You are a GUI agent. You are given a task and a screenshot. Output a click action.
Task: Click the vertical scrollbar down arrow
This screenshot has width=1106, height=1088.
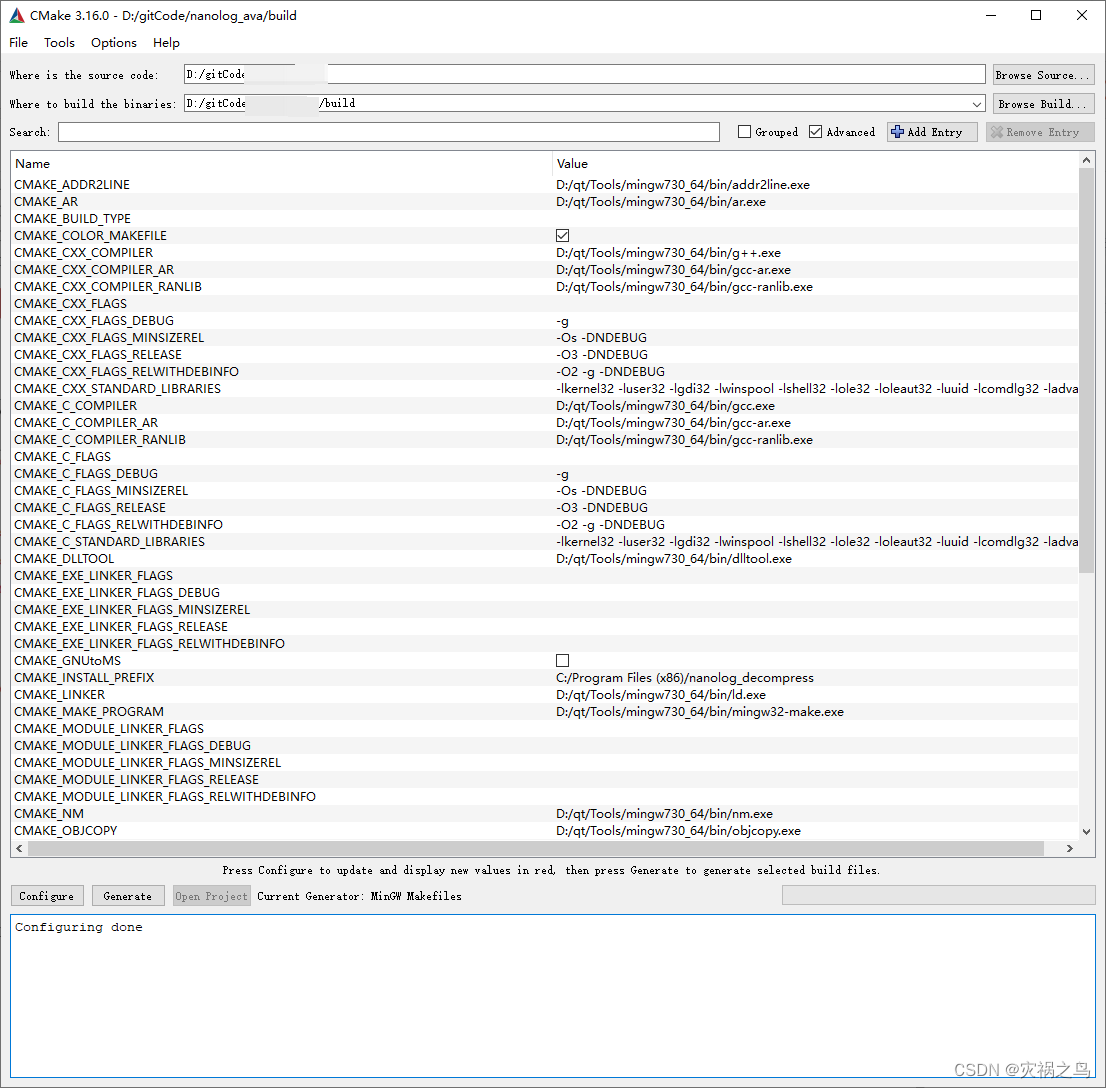point(1086,832)
